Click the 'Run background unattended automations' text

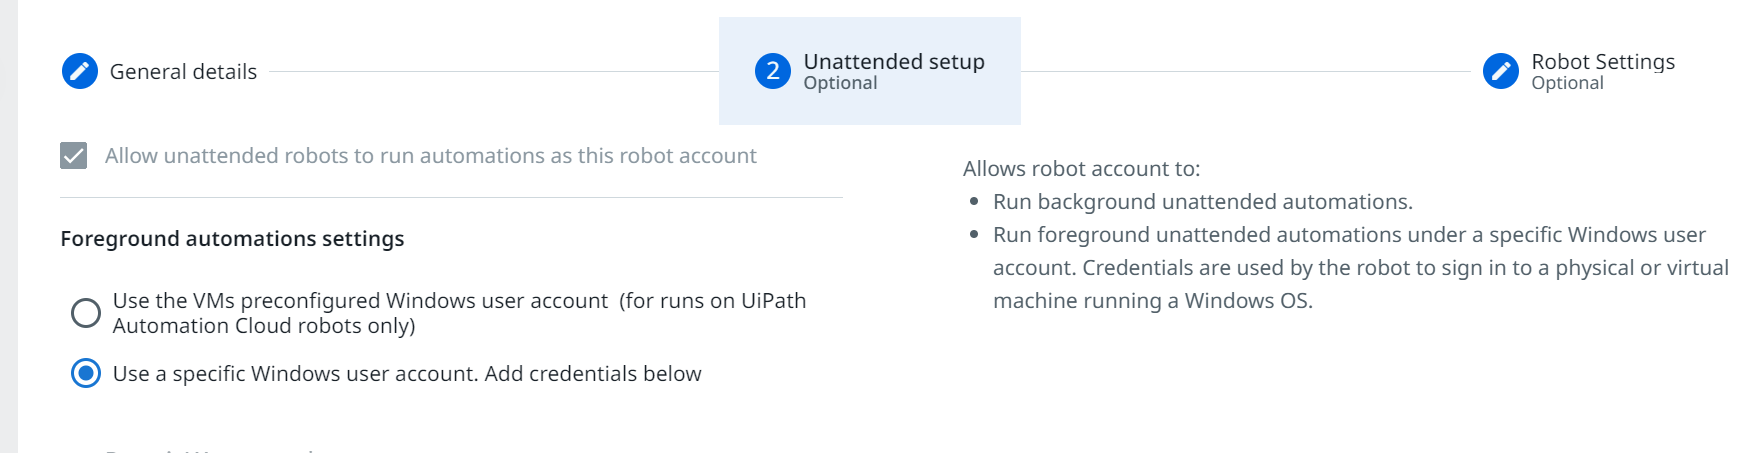(1202, 202)
